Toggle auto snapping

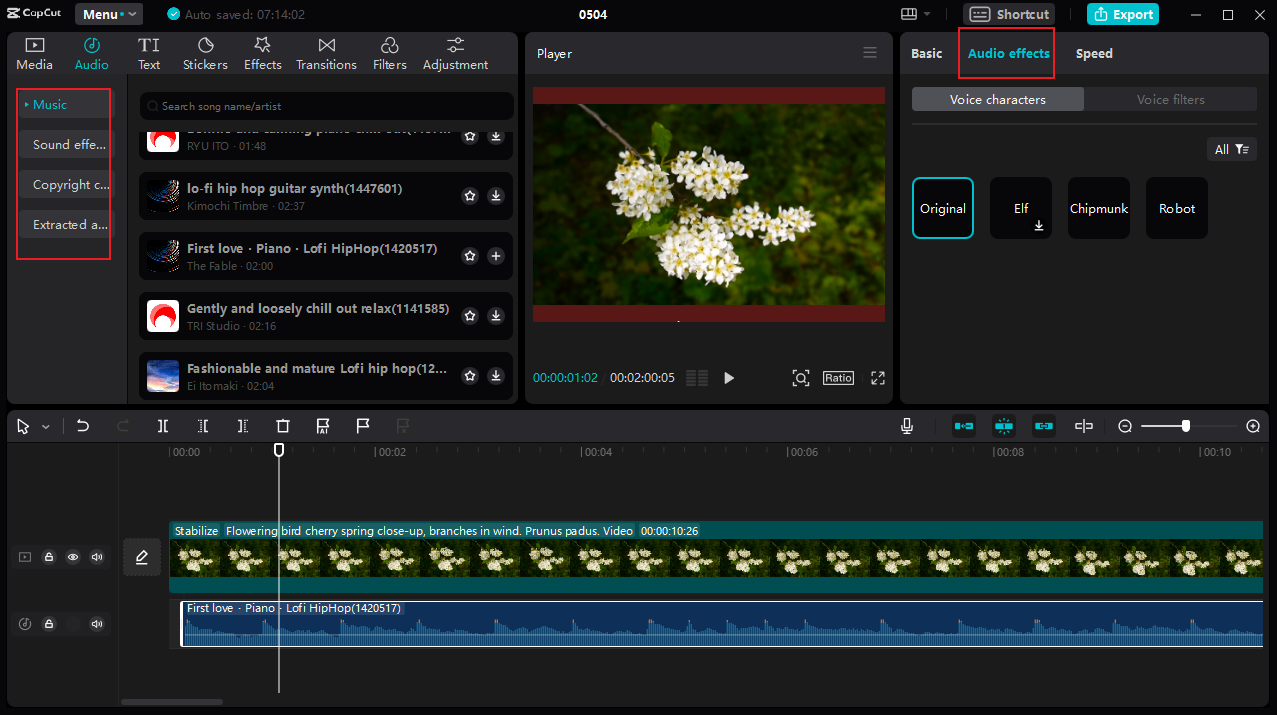1004,426
